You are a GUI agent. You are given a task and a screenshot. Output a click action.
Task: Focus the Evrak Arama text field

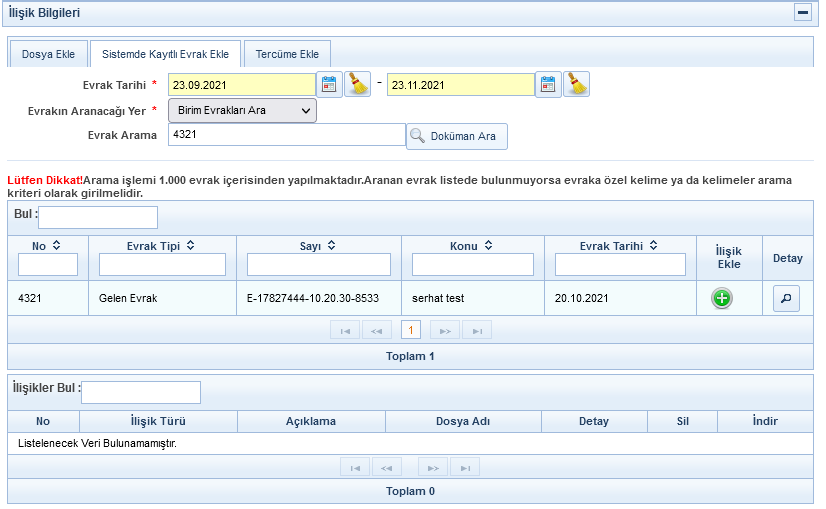pyautogui.click(x=286, y=135)
